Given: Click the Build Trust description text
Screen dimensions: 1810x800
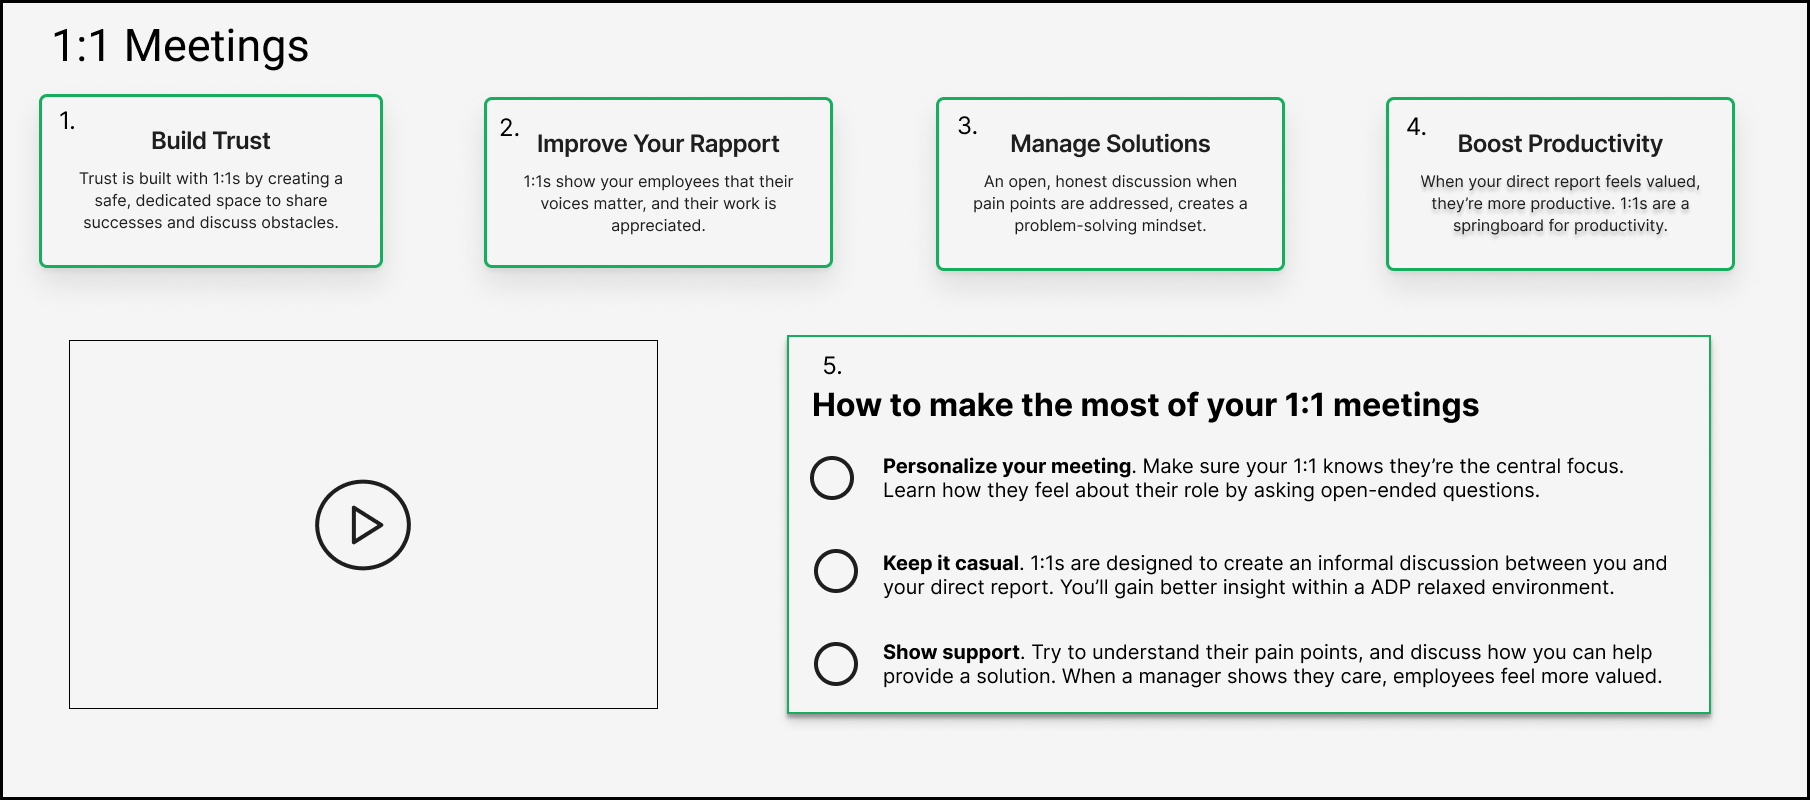Looking at the screenshot, I should tap(211, 200).
